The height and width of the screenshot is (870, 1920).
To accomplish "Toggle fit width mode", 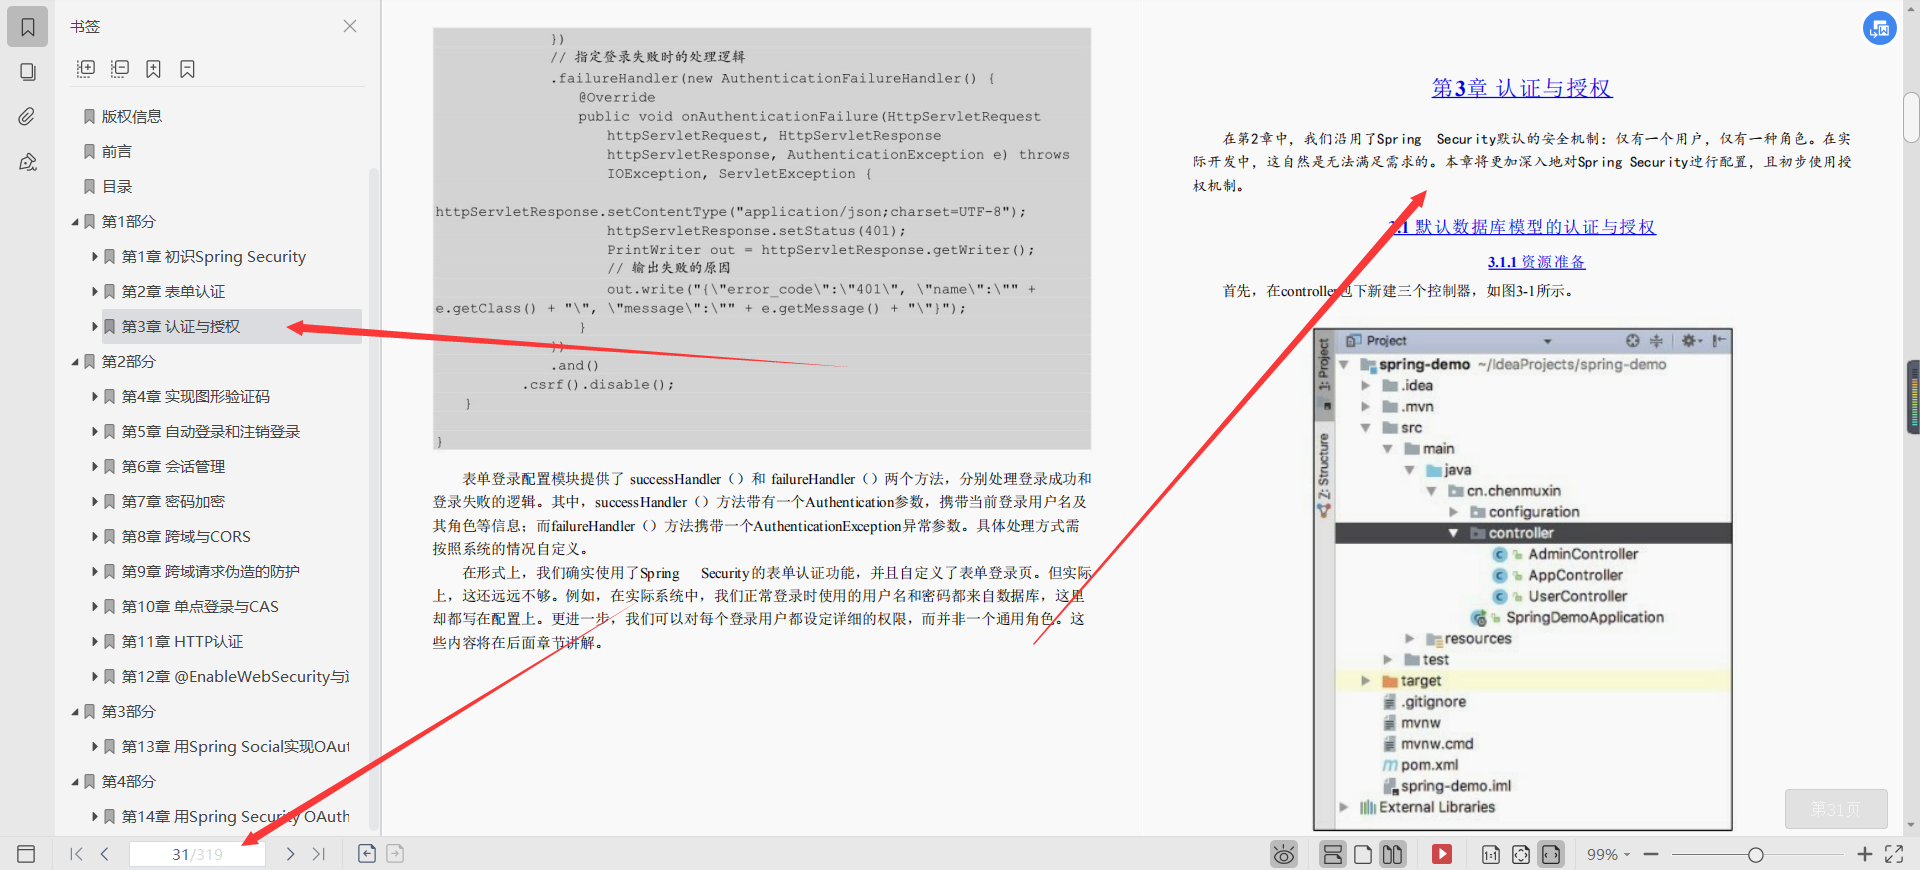I will [x=1551, y=854].
